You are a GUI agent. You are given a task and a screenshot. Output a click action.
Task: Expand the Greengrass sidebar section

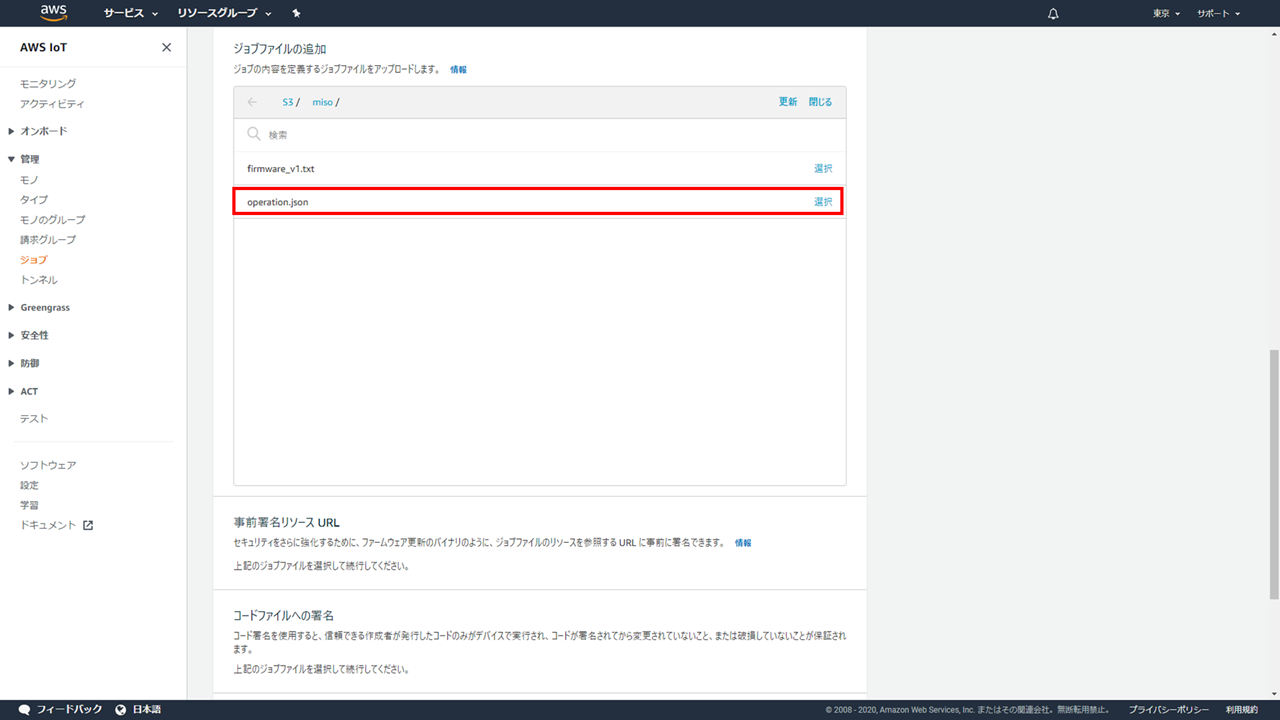(44, 307)
